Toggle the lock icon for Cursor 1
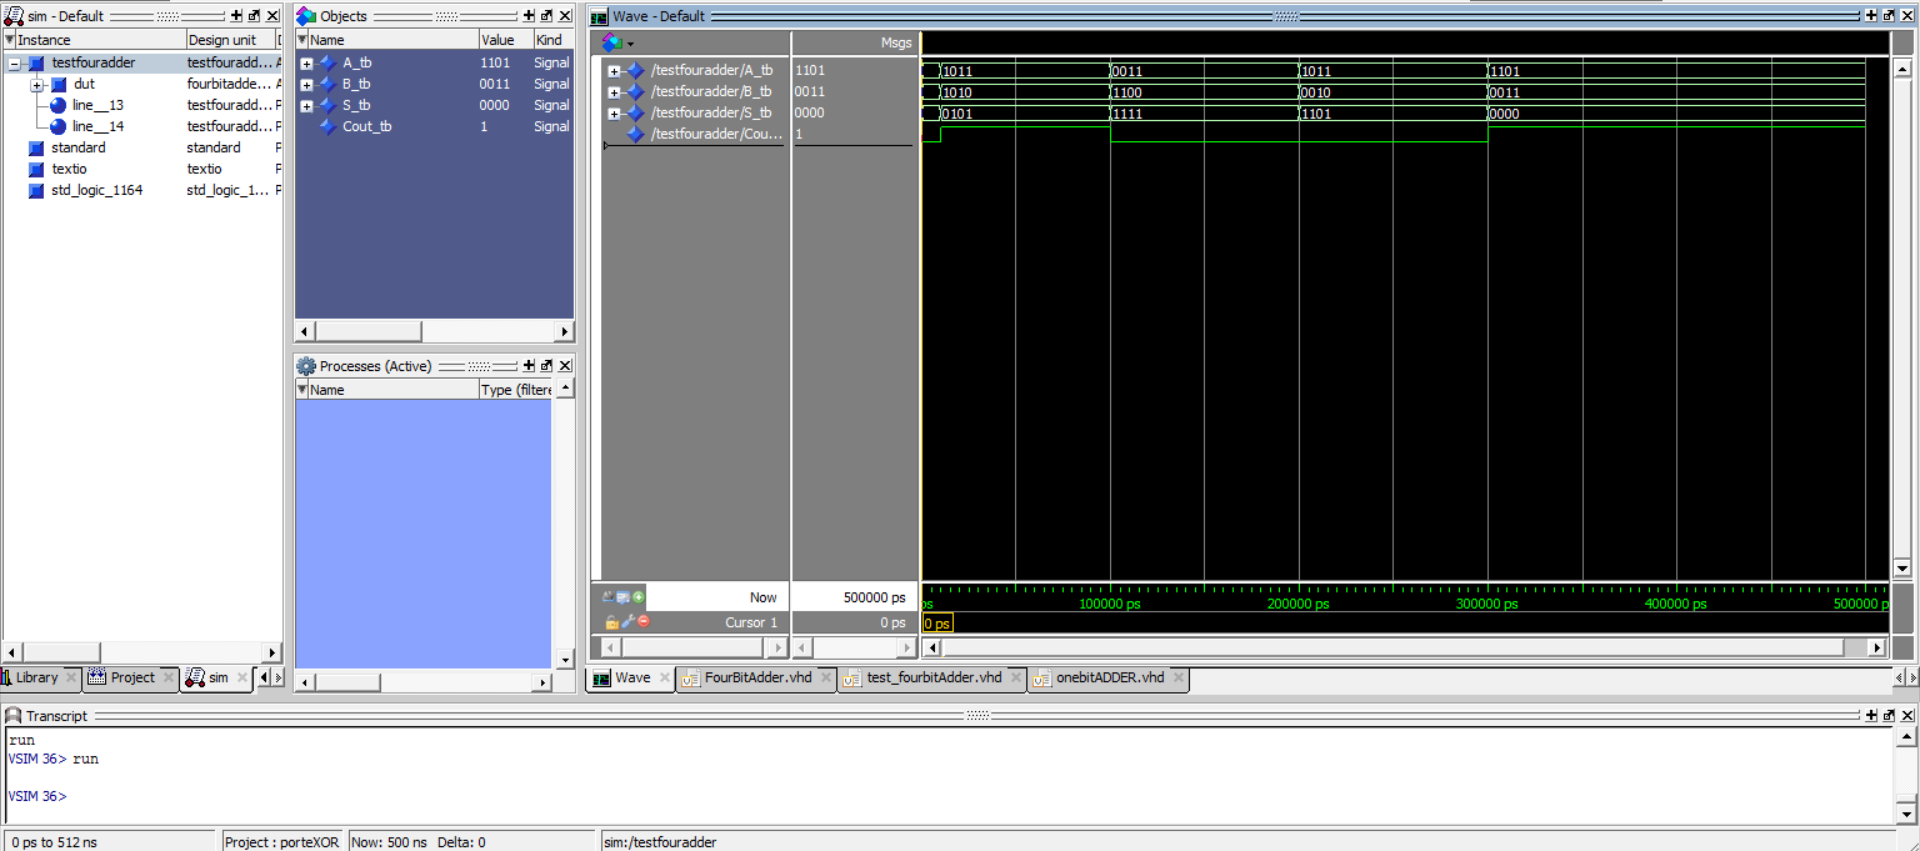The width and height of the screenshot is (1920, 851). point(611,622)
